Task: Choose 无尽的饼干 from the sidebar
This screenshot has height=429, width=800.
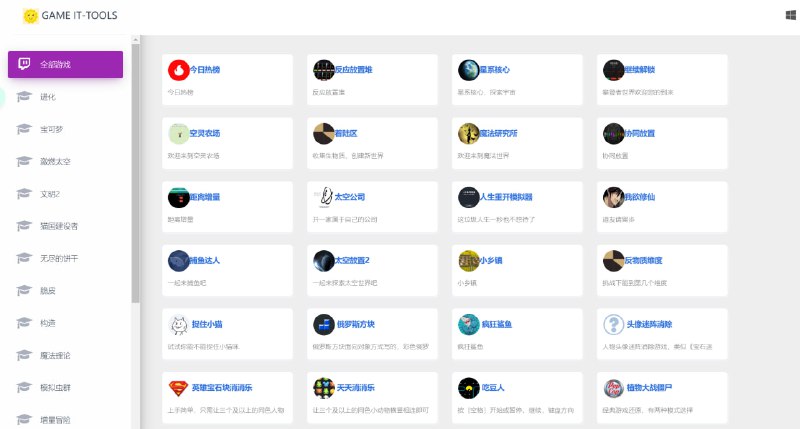Action: click(x=58, y=258)
